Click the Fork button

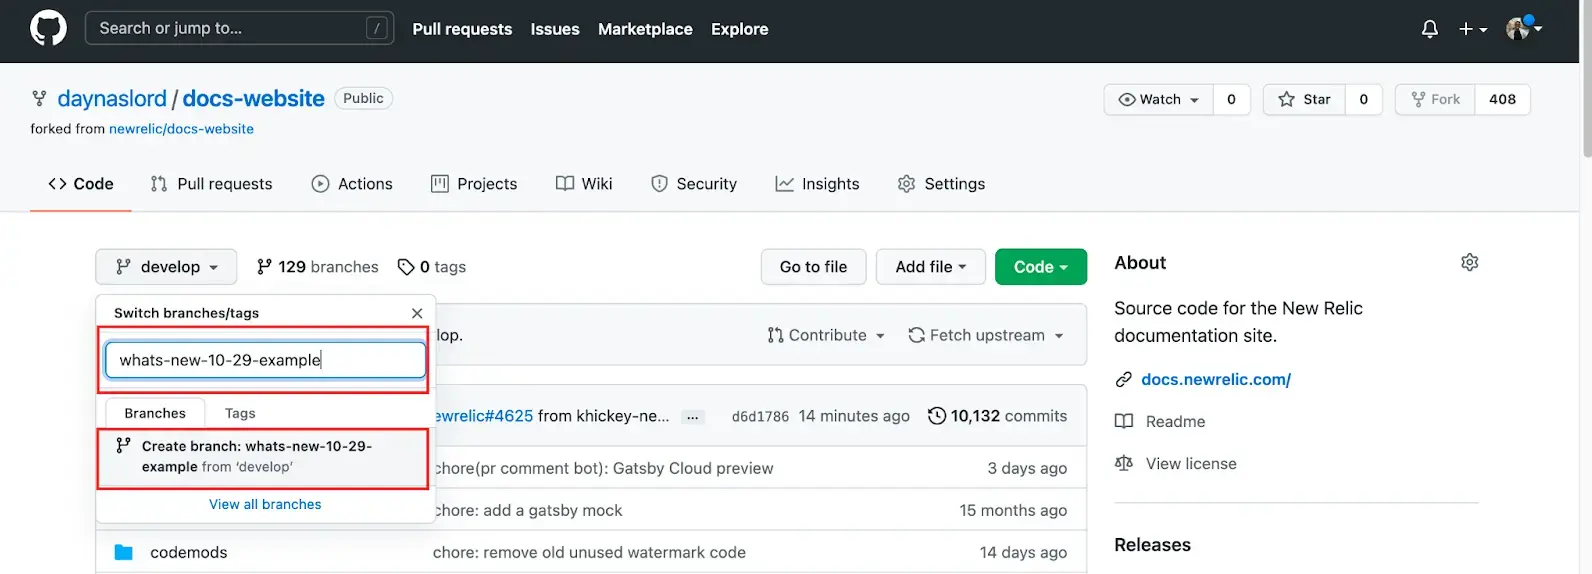[x=1435, y=99]
